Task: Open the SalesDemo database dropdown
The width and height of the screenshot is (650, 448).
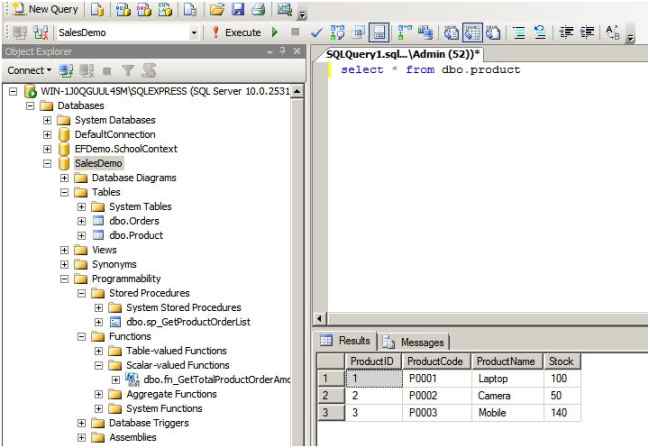Action: click(x=194, y=32)
